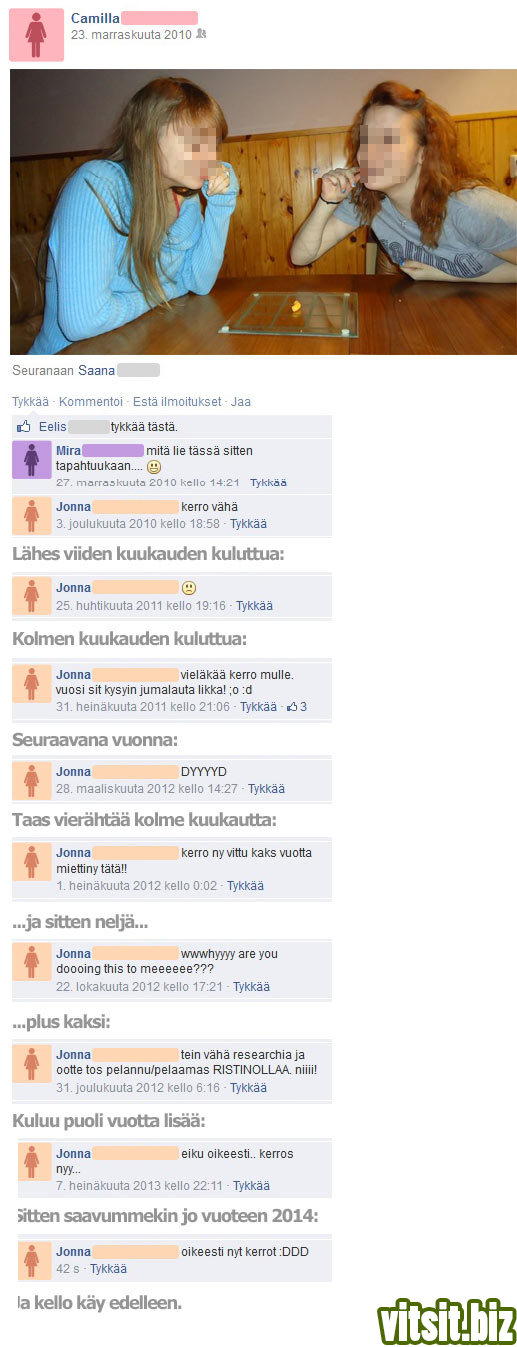Click Jaa to share the post
Screen dimensions: 517x1347
click(241, 402)
